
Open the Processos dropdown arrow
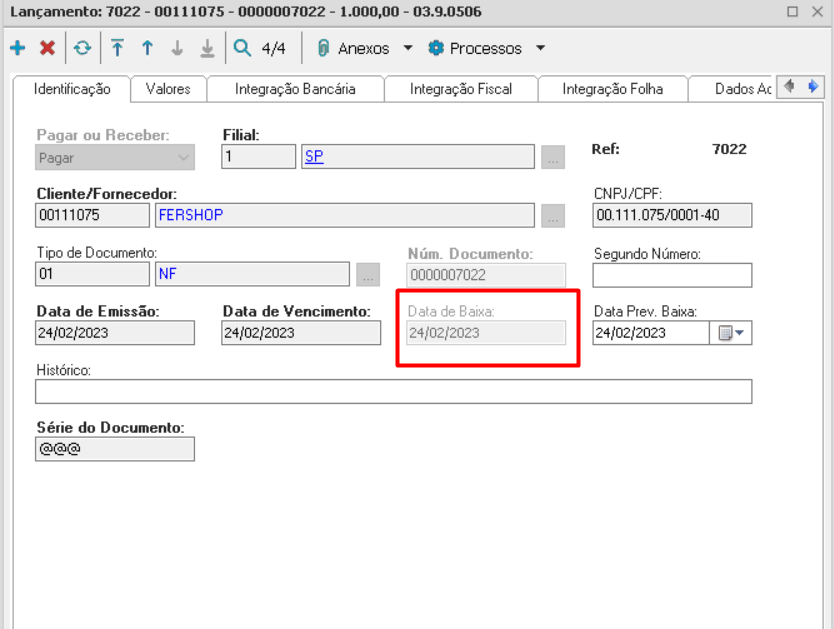tap(540, 48)
